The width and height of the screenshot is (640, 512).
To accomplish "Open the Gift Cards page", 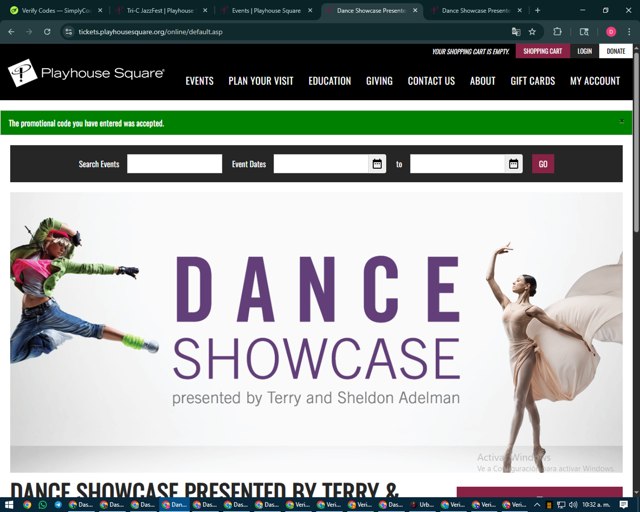I will [533, 81].
